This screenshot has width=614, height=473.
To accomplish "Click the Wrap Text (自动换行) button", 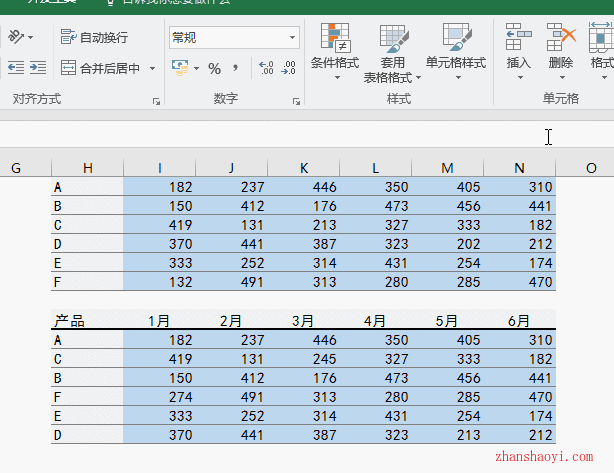I will [x=94, y=37].
